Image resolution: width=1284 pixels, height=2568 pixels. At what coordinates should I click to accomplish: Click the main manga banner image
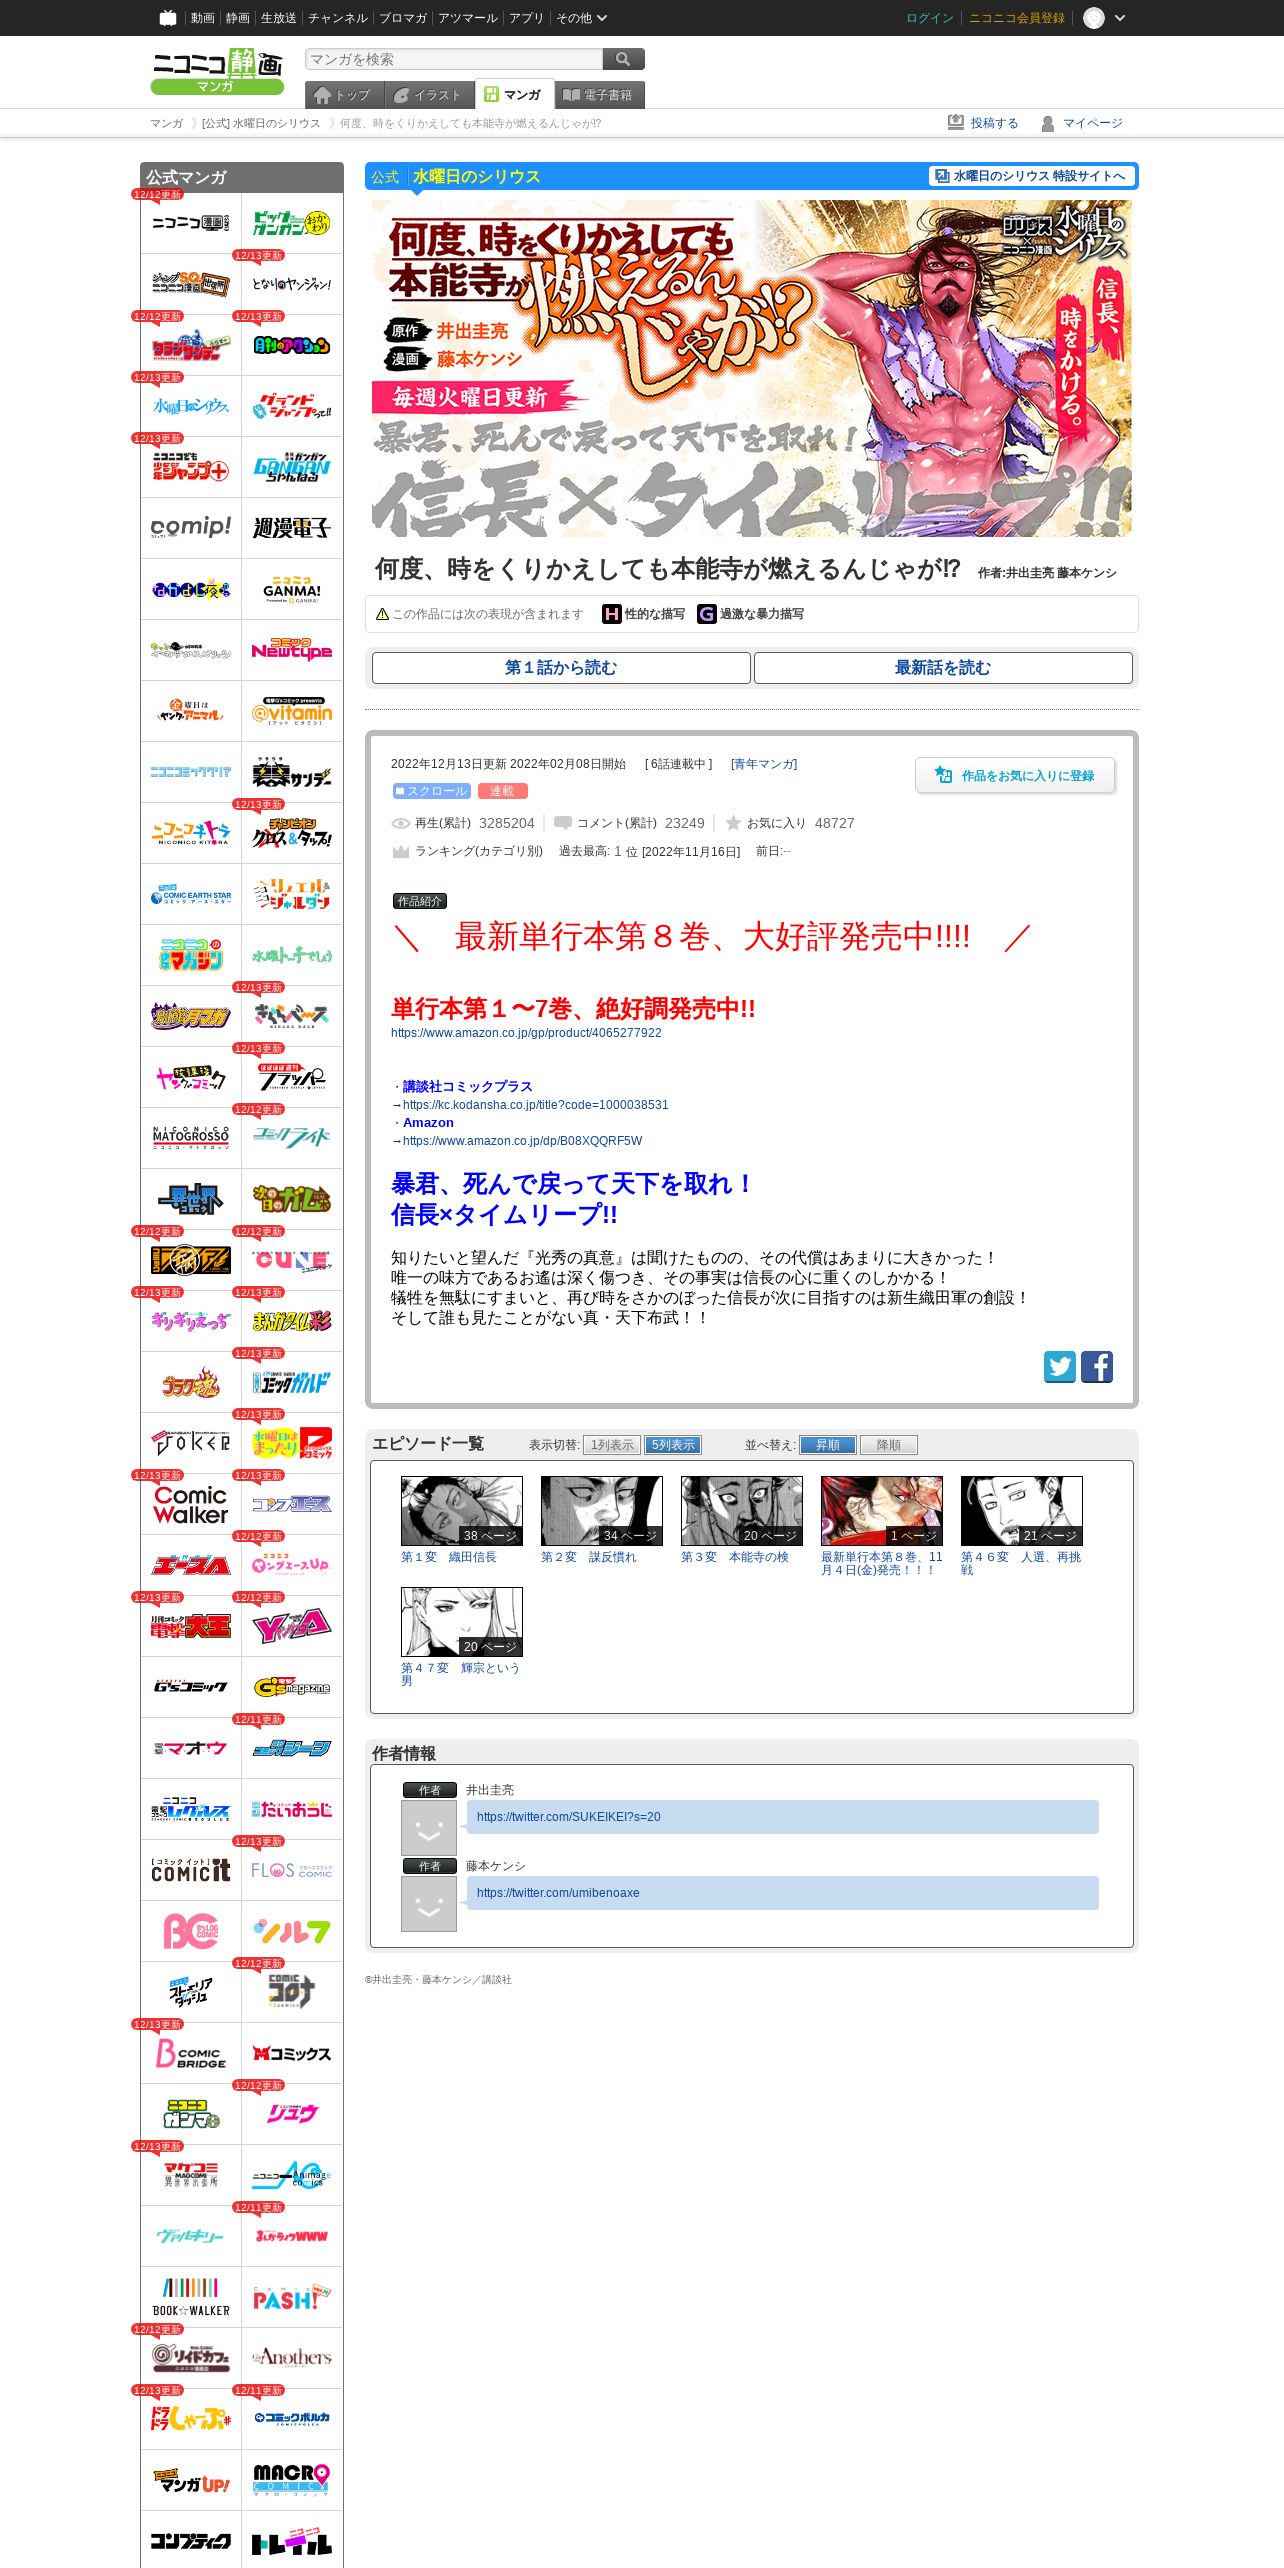click(752, 369)
